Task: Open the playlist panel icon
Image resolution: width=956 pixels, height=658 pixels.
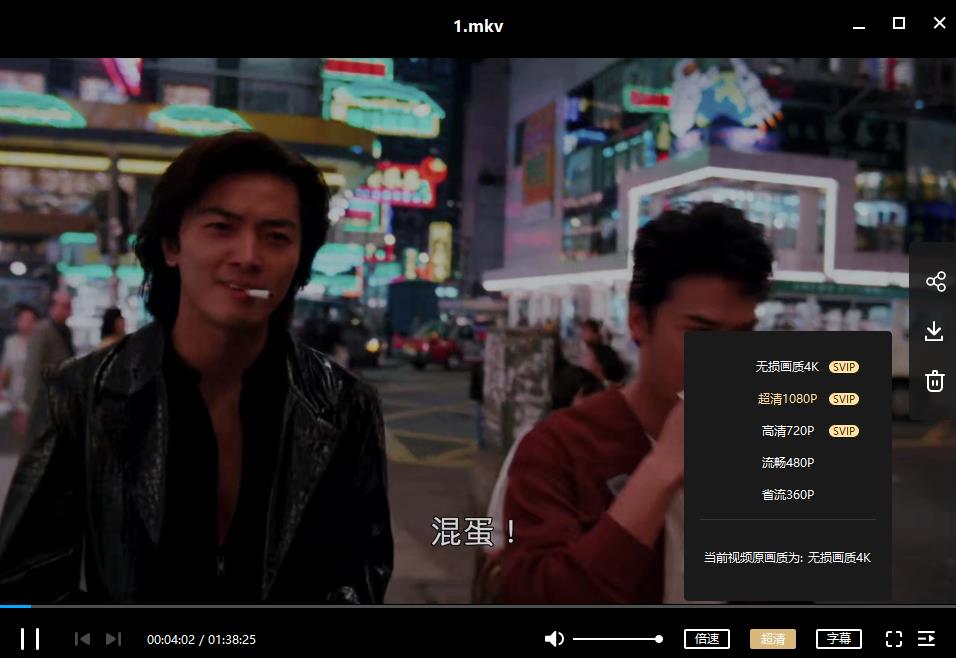Action: (926, 638)
